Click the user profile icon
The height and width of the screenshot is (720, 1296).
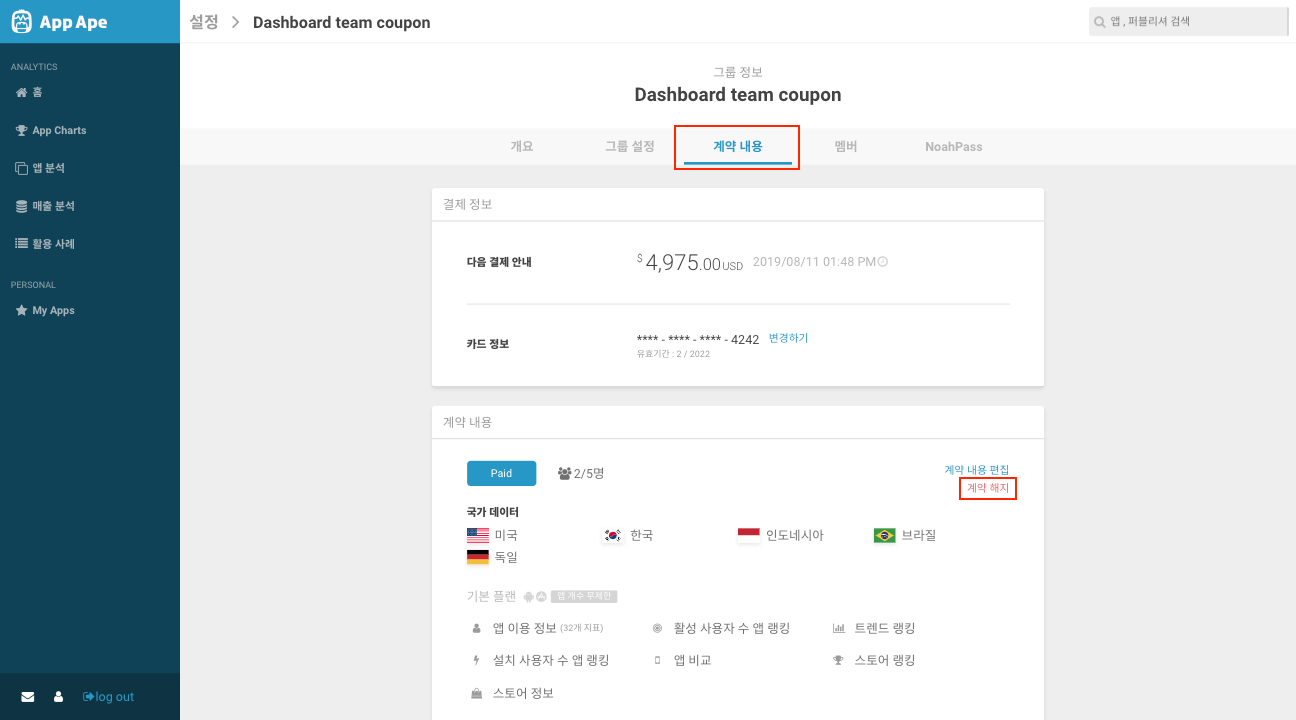pyautogui.click(x=58, y=697)
